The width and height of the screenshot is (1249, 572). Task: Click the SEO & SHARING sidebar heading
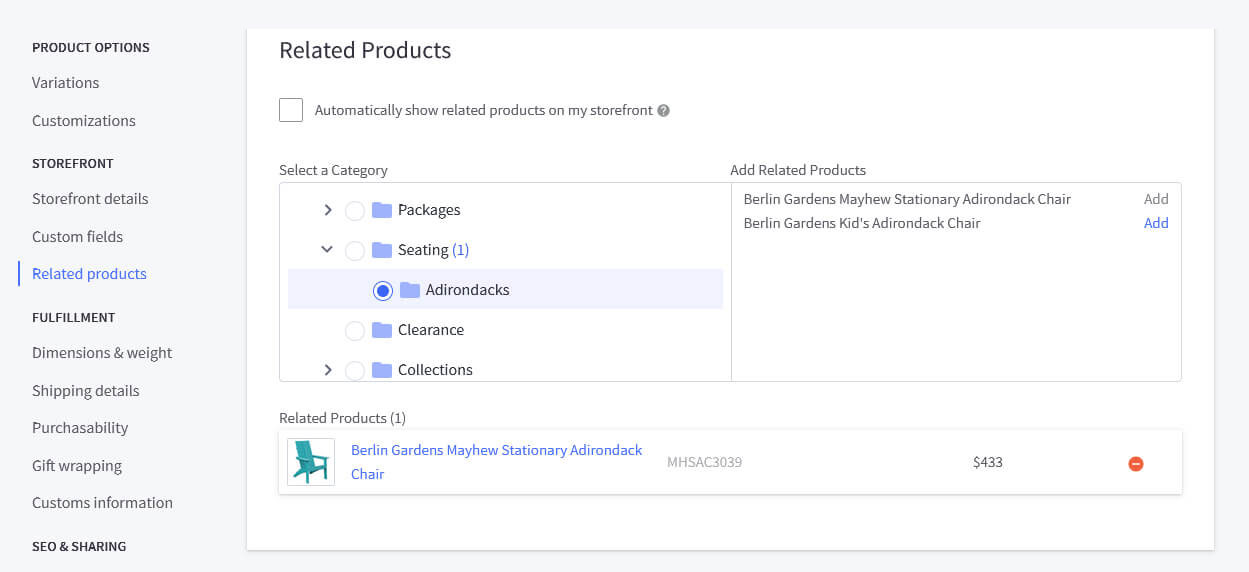pyautogui.click(x=79, y=547)
